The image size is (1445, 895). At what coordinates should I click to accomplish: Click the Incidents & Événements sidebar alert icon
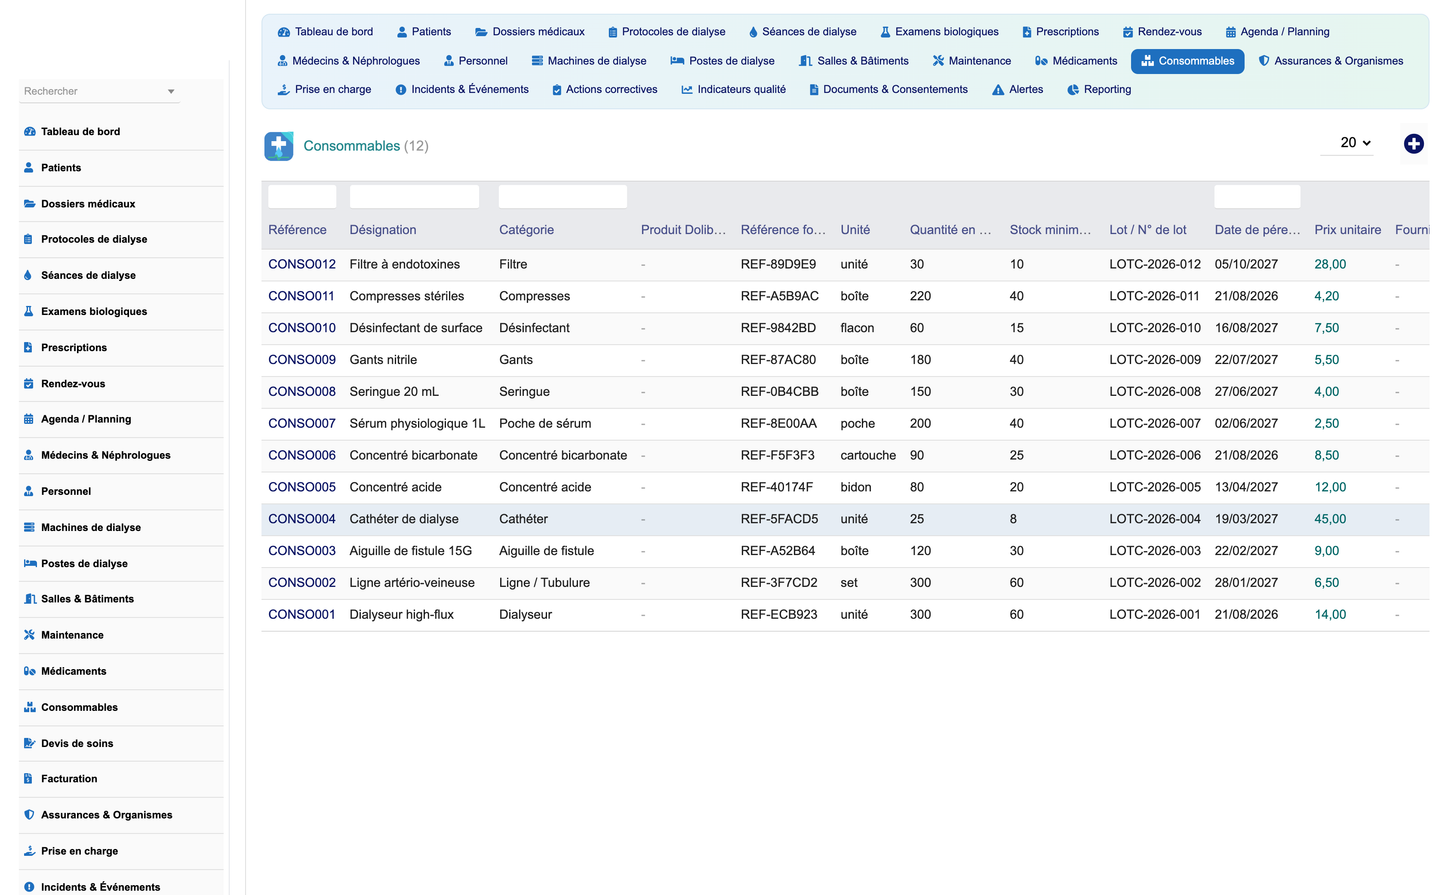(x=29, y=887)
